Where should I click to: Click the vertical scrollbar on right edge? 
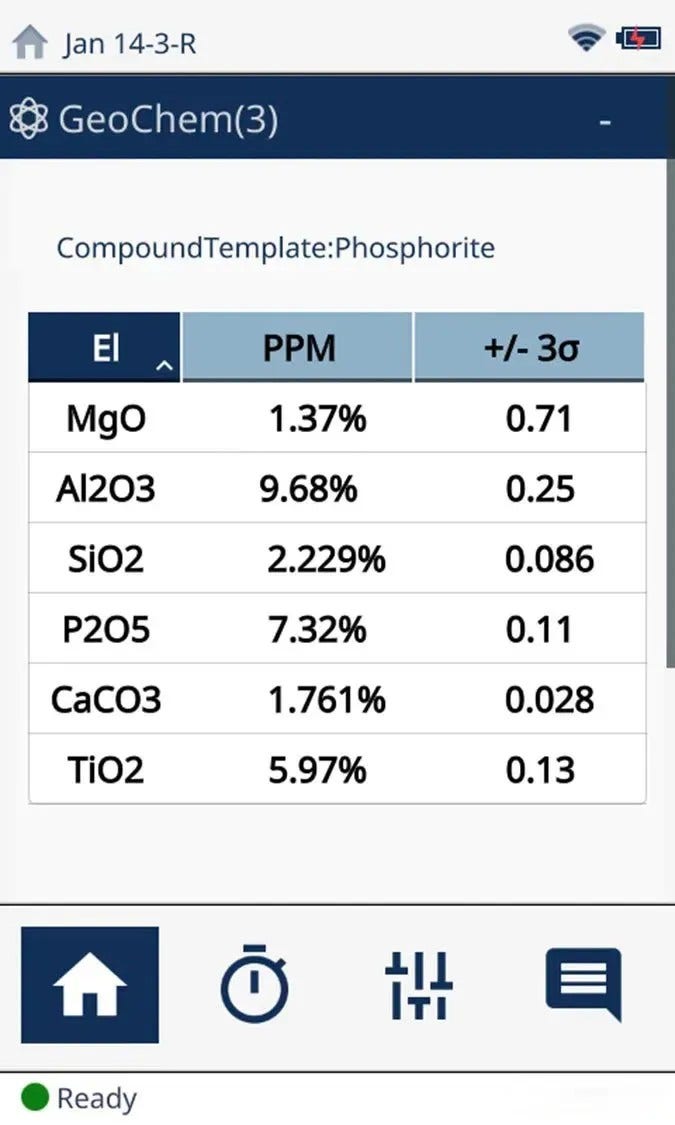[x=670, y=420]
